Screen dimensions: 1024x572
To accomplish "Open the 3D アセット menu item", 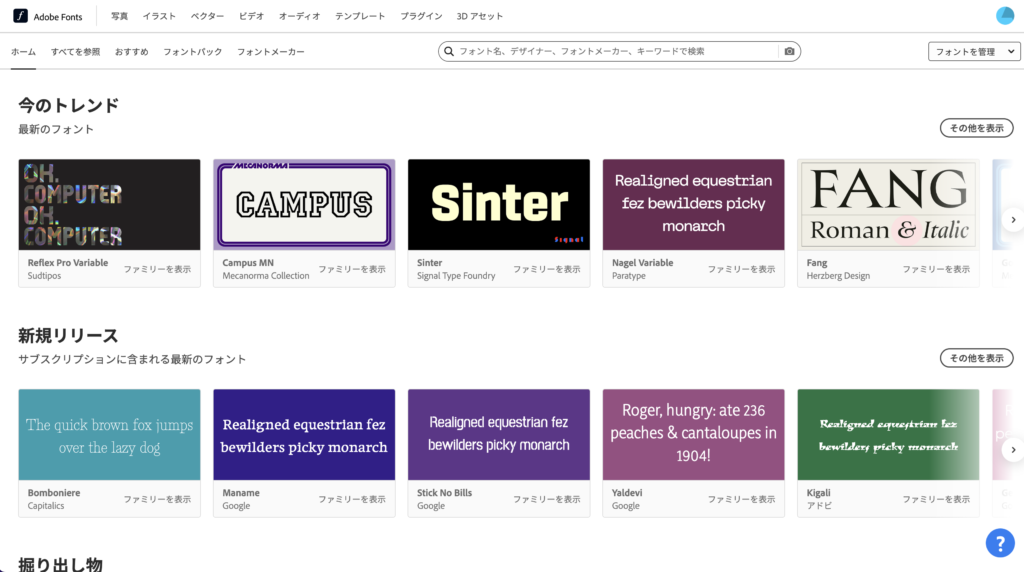I will [480, 16].
